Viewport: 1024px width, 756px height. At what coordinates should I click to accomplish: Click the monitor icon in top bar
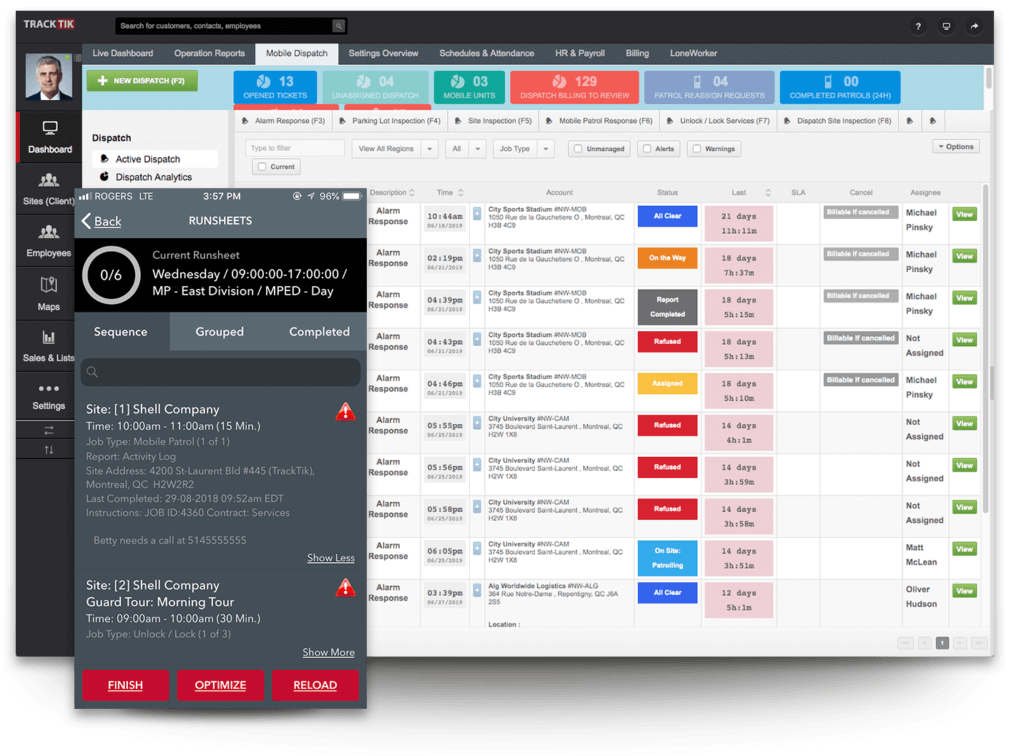click(x=946, y=27)
